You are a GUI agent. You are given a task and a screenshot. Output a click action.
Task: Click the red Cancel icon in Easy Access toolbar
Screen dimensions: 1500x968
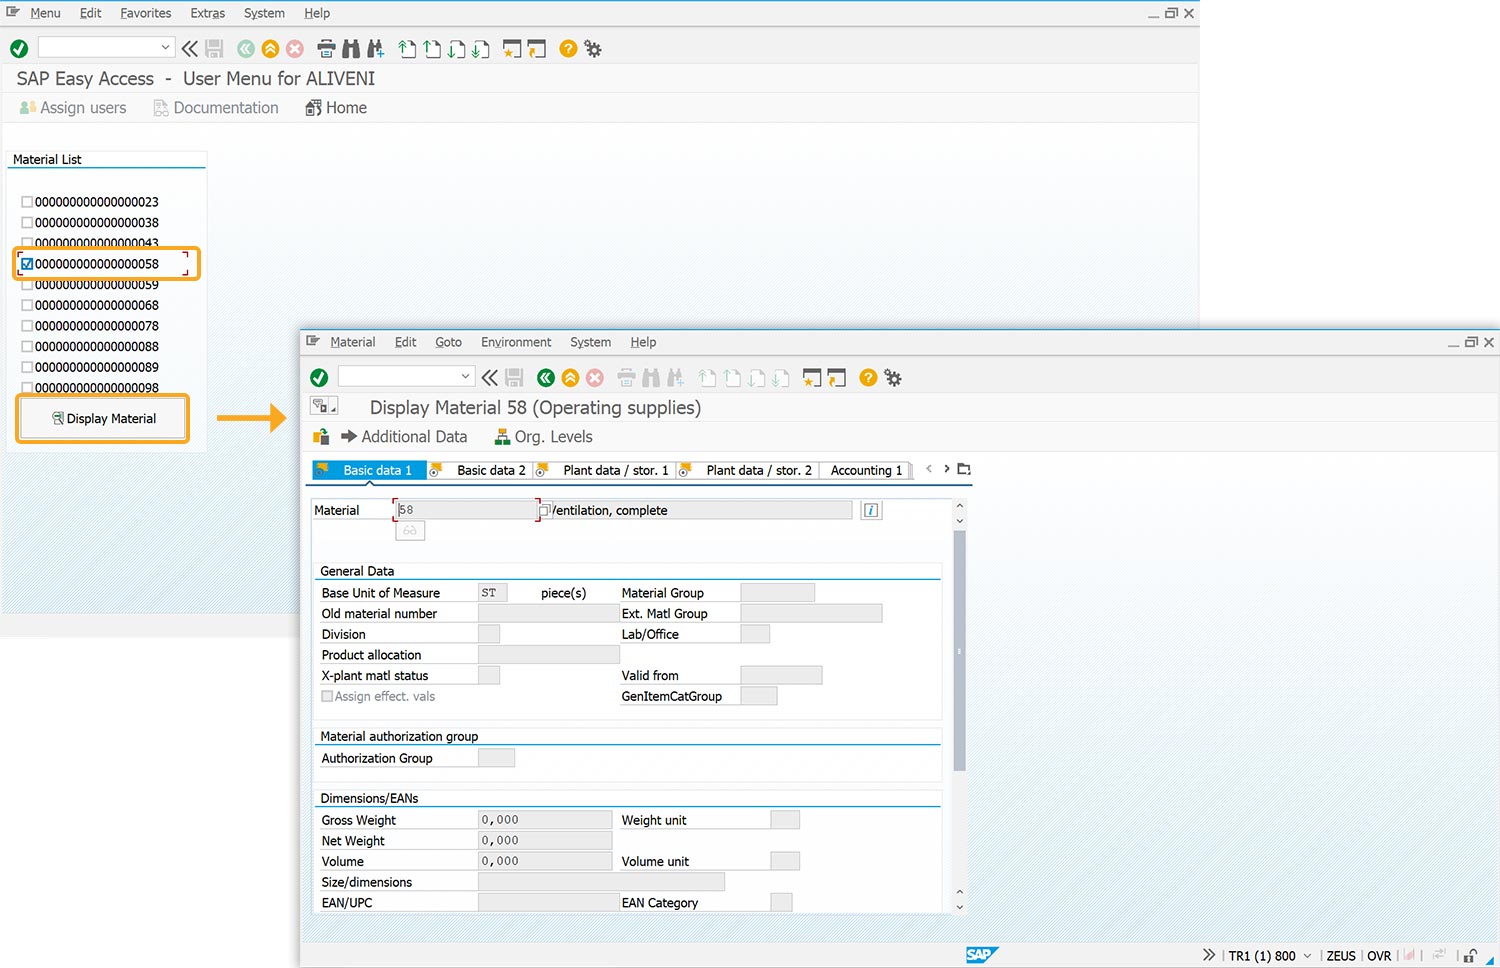tap(295, 48)
